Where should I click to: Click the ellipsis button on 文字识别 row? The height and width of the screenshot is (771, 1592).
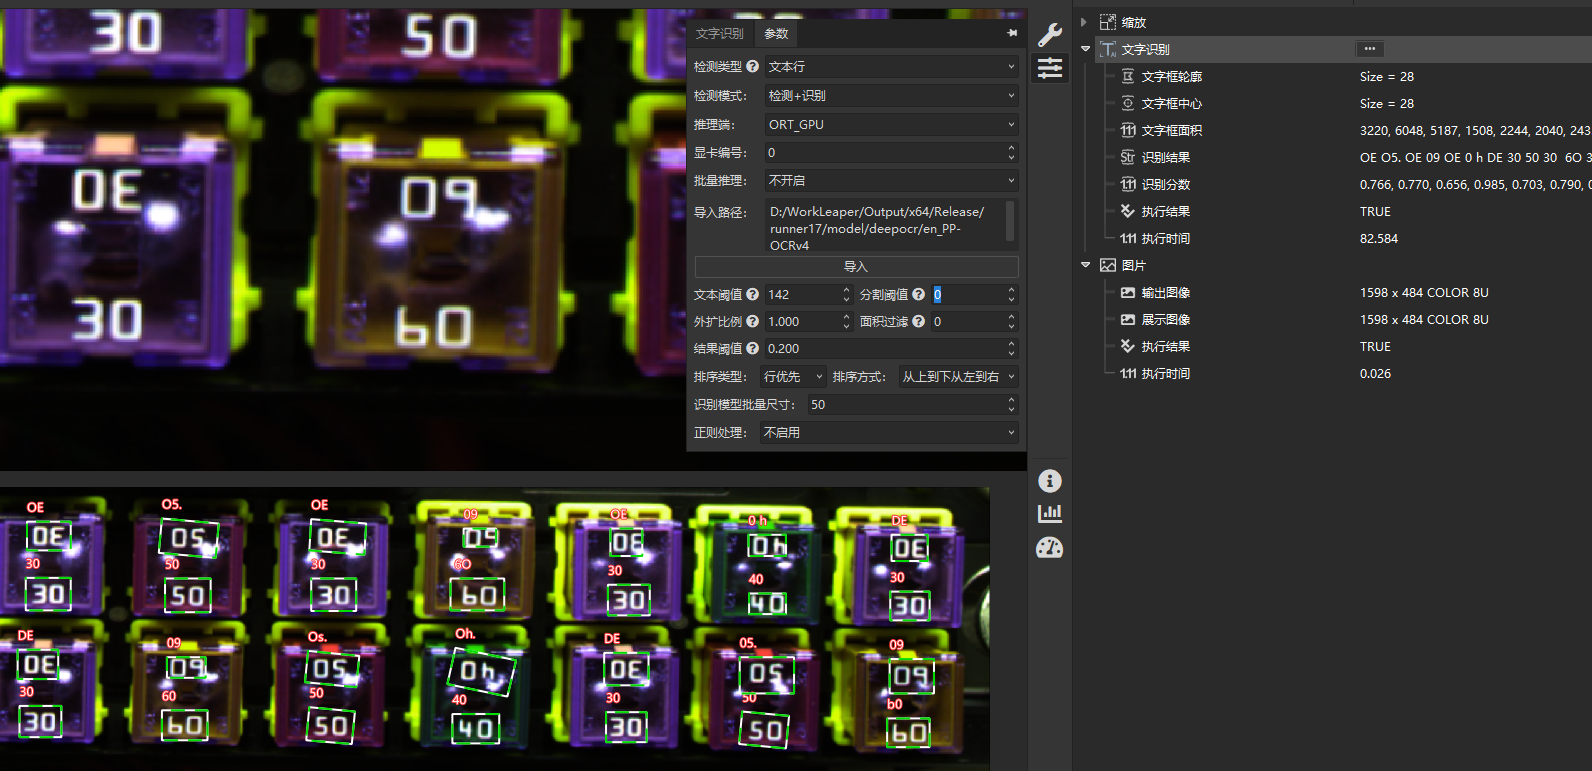click(1369, 49)
